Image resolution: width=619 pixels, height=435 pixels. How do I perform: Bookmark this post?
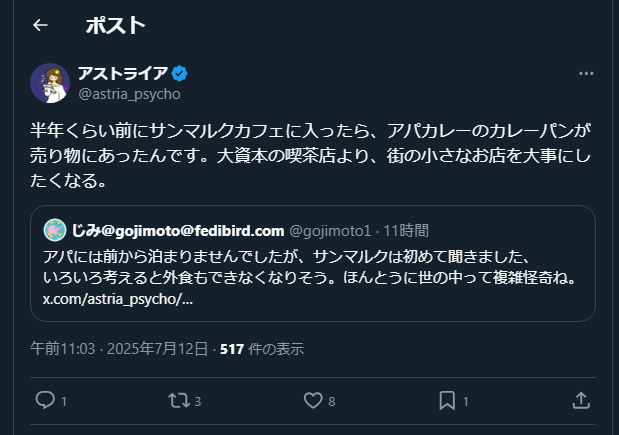447,400
